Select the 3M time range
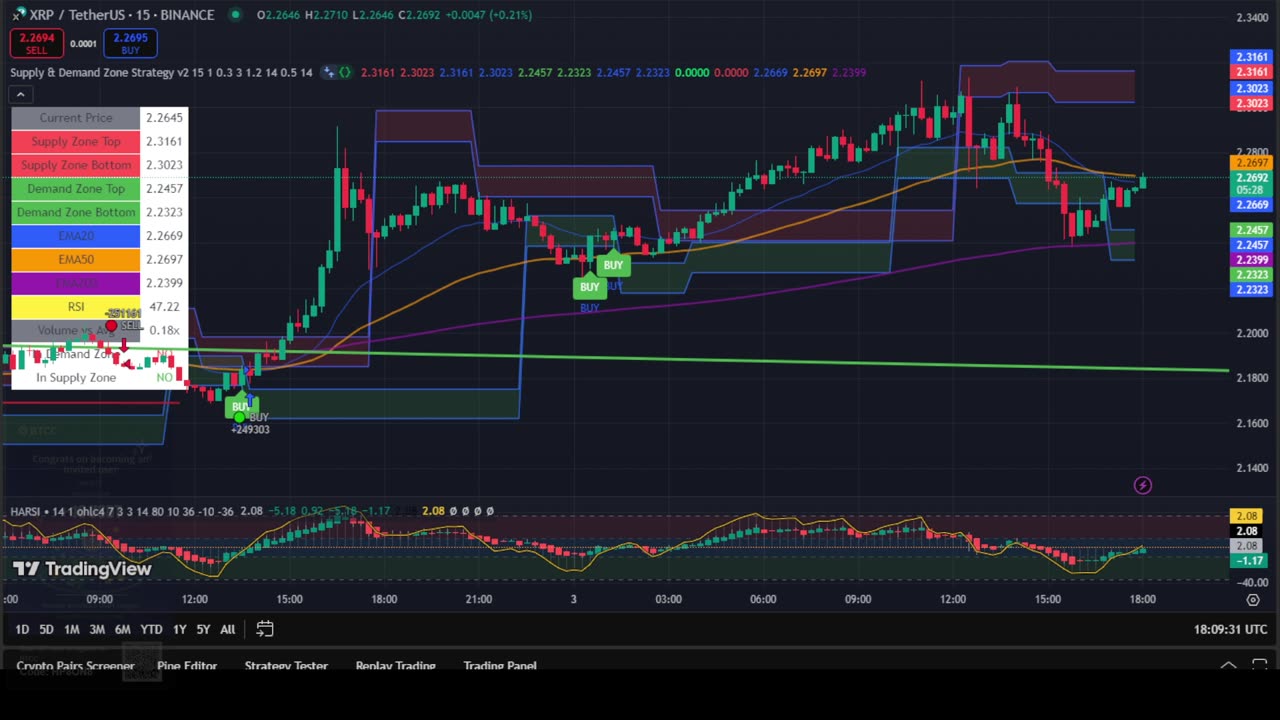This screenshot has width=1280, height=720. pos(97,629)
